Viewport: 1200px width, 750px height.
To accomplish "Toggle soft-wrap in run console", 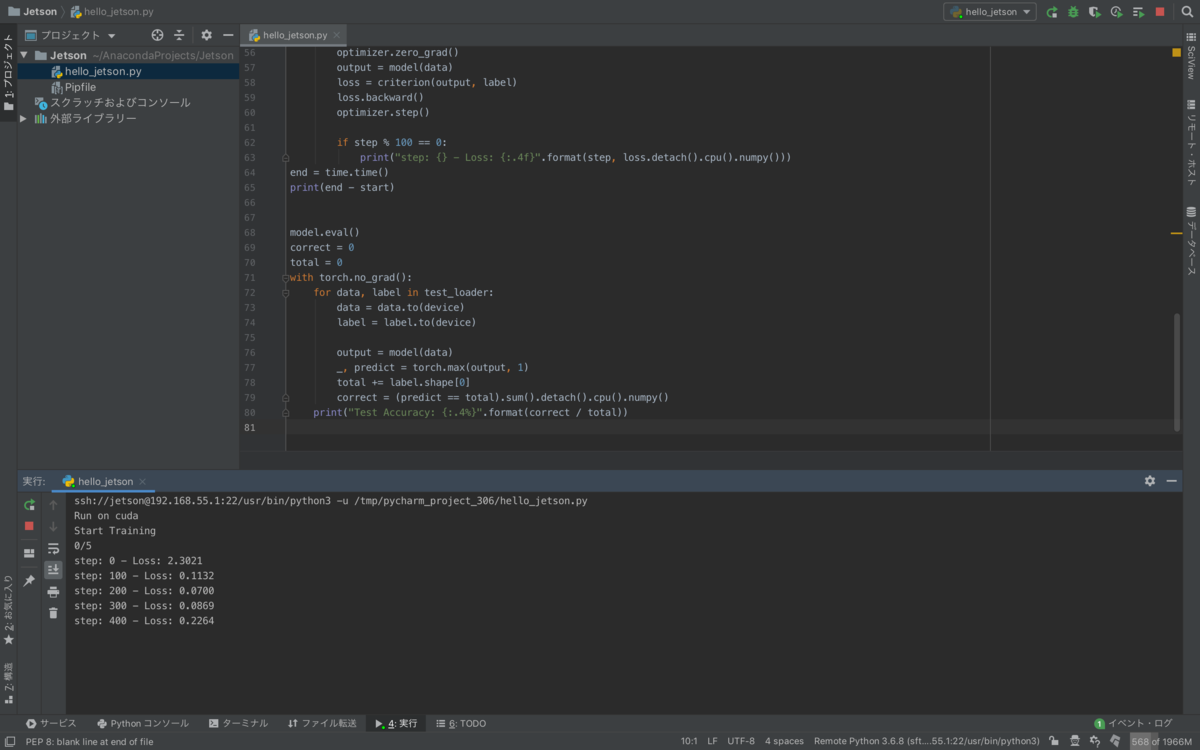I will pos(53,548).
